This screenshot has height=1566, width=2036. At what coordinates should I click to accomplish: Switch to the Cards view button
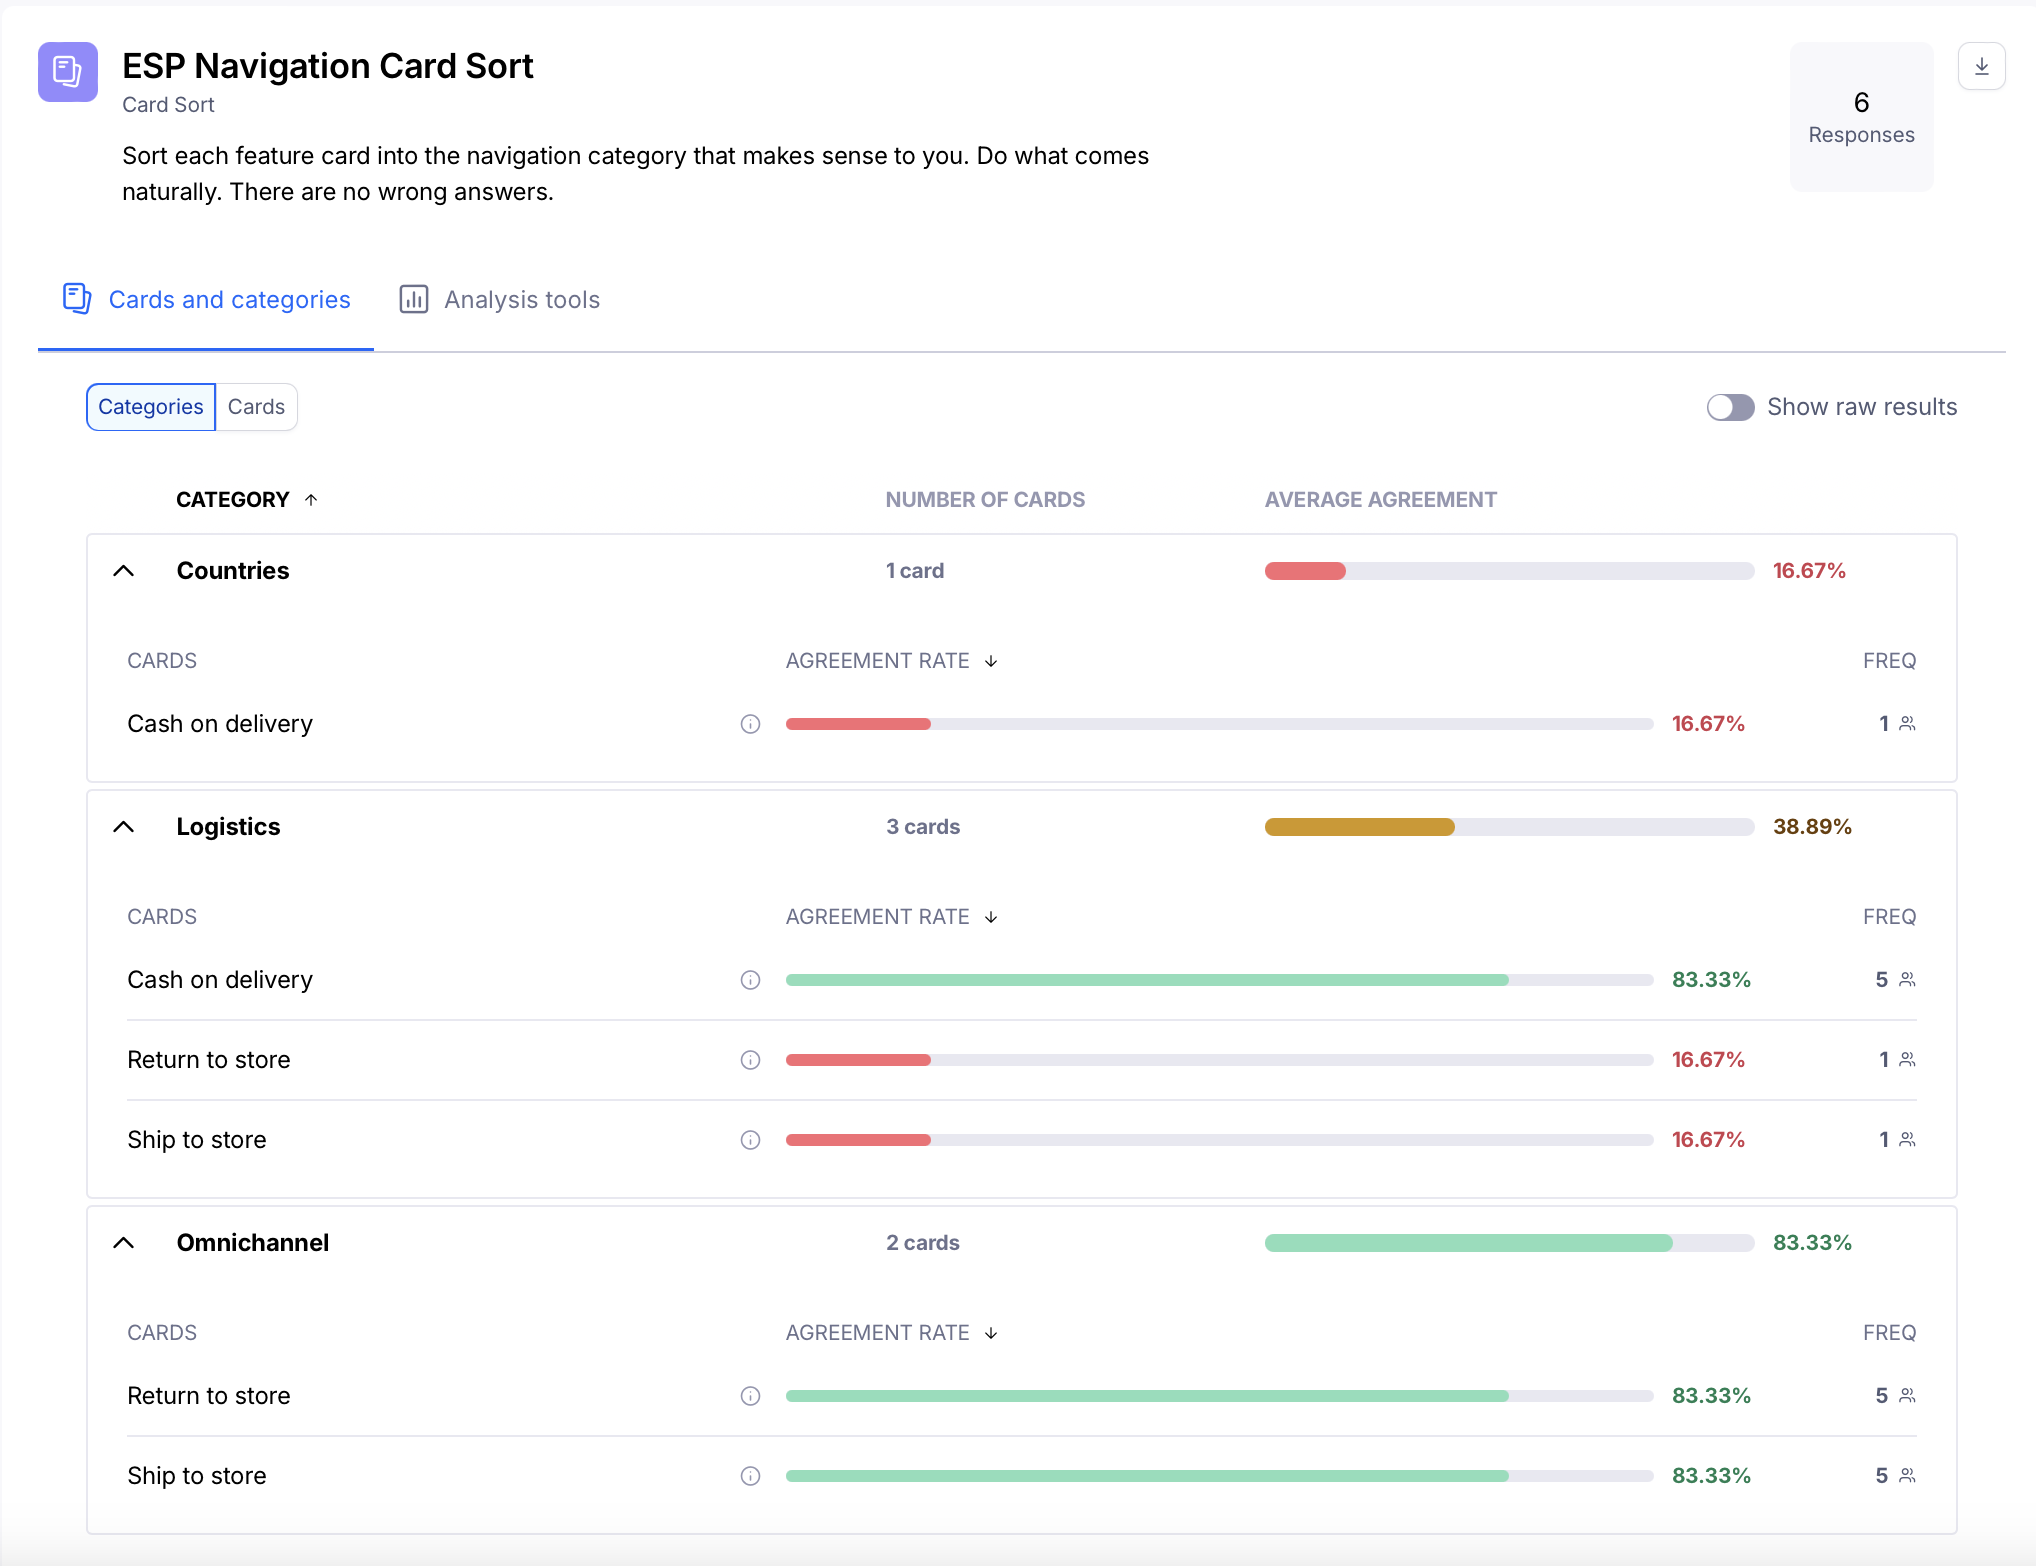(256, 407)
